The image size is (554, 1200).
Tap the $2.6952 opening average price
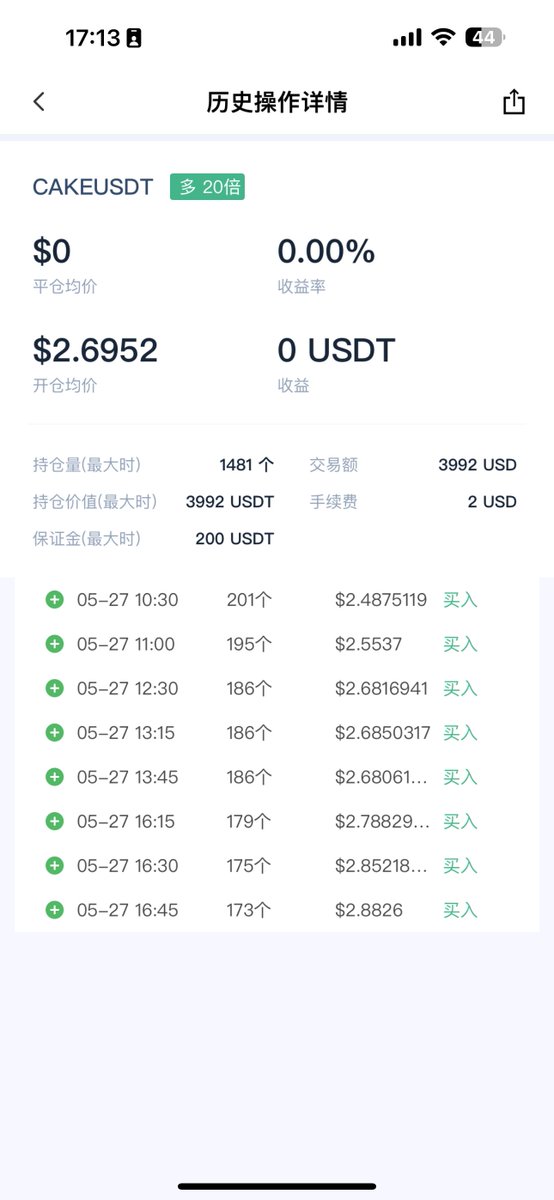pyautogui.click(x=95, y=350)
